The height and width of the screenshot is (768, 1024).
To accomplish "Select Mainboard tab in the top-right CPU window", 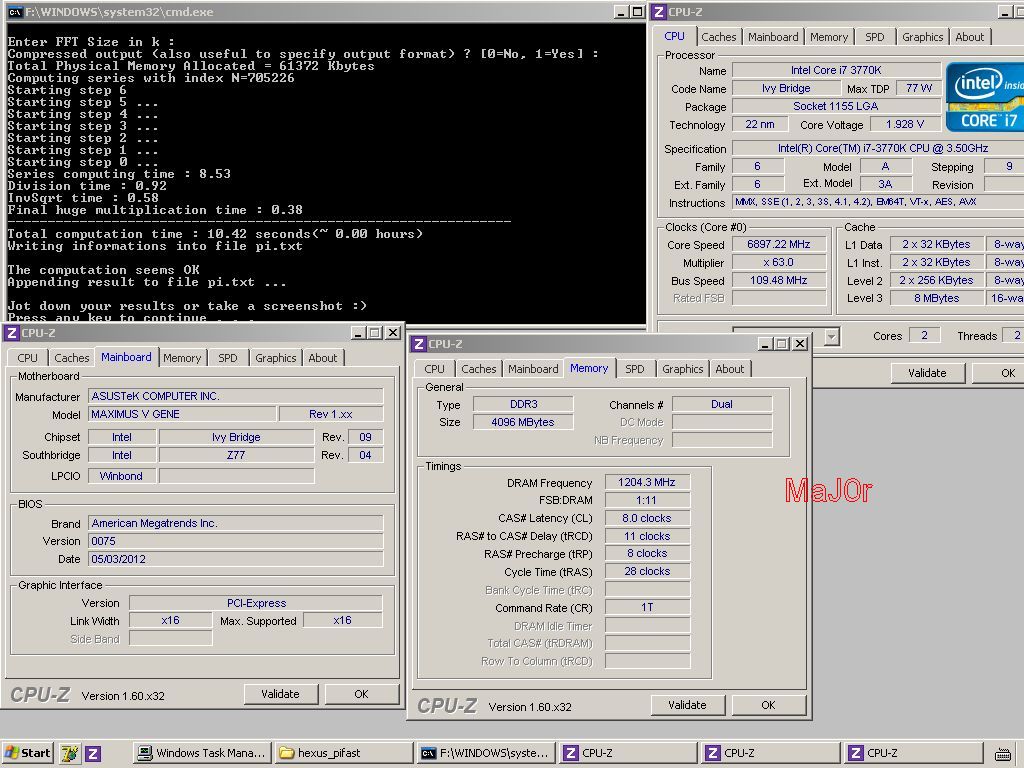I will (773, 37).
